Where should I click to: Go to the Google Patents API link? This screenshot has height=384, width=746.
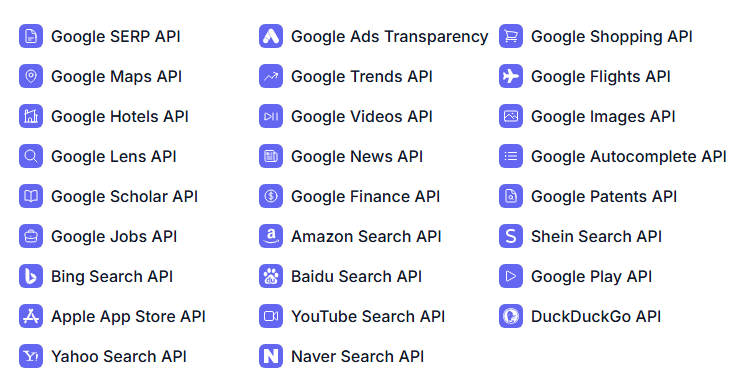tap(604, 197)
